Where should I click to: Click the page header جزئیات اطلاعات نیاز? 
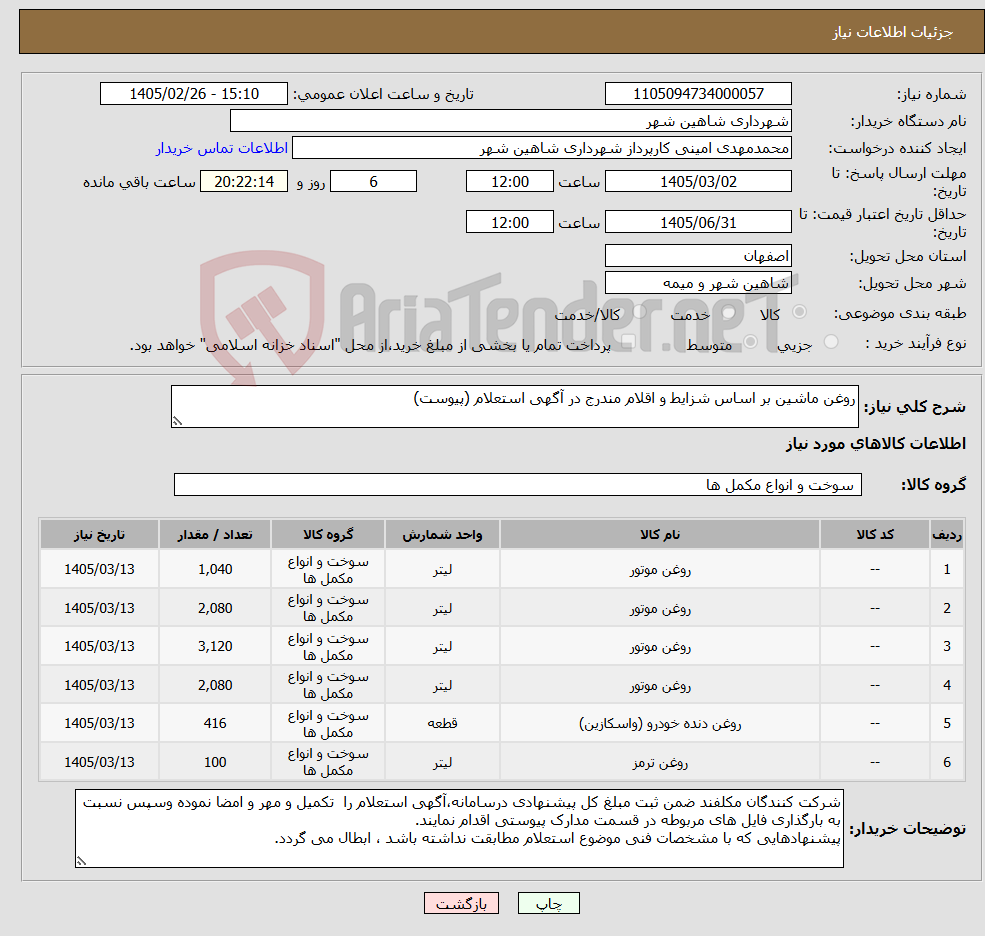point(893,32)
